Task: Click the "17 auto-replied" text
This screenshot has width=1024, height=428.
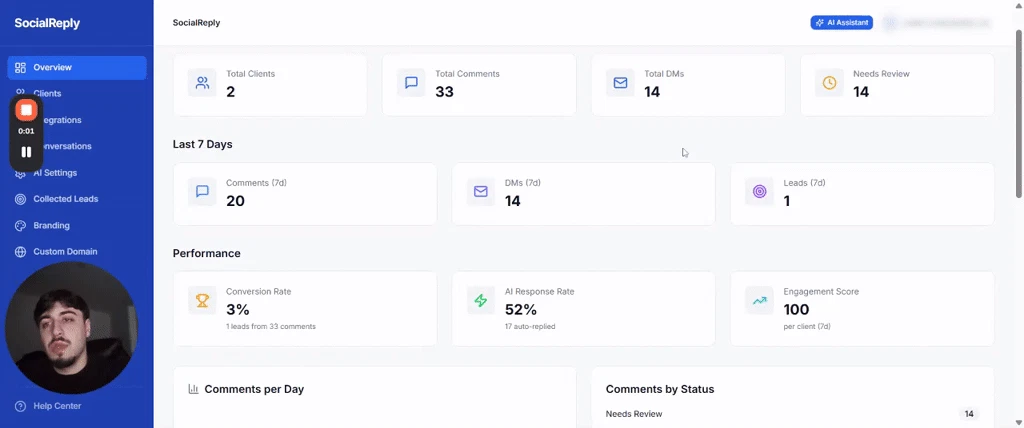Action: click(530, 326)
